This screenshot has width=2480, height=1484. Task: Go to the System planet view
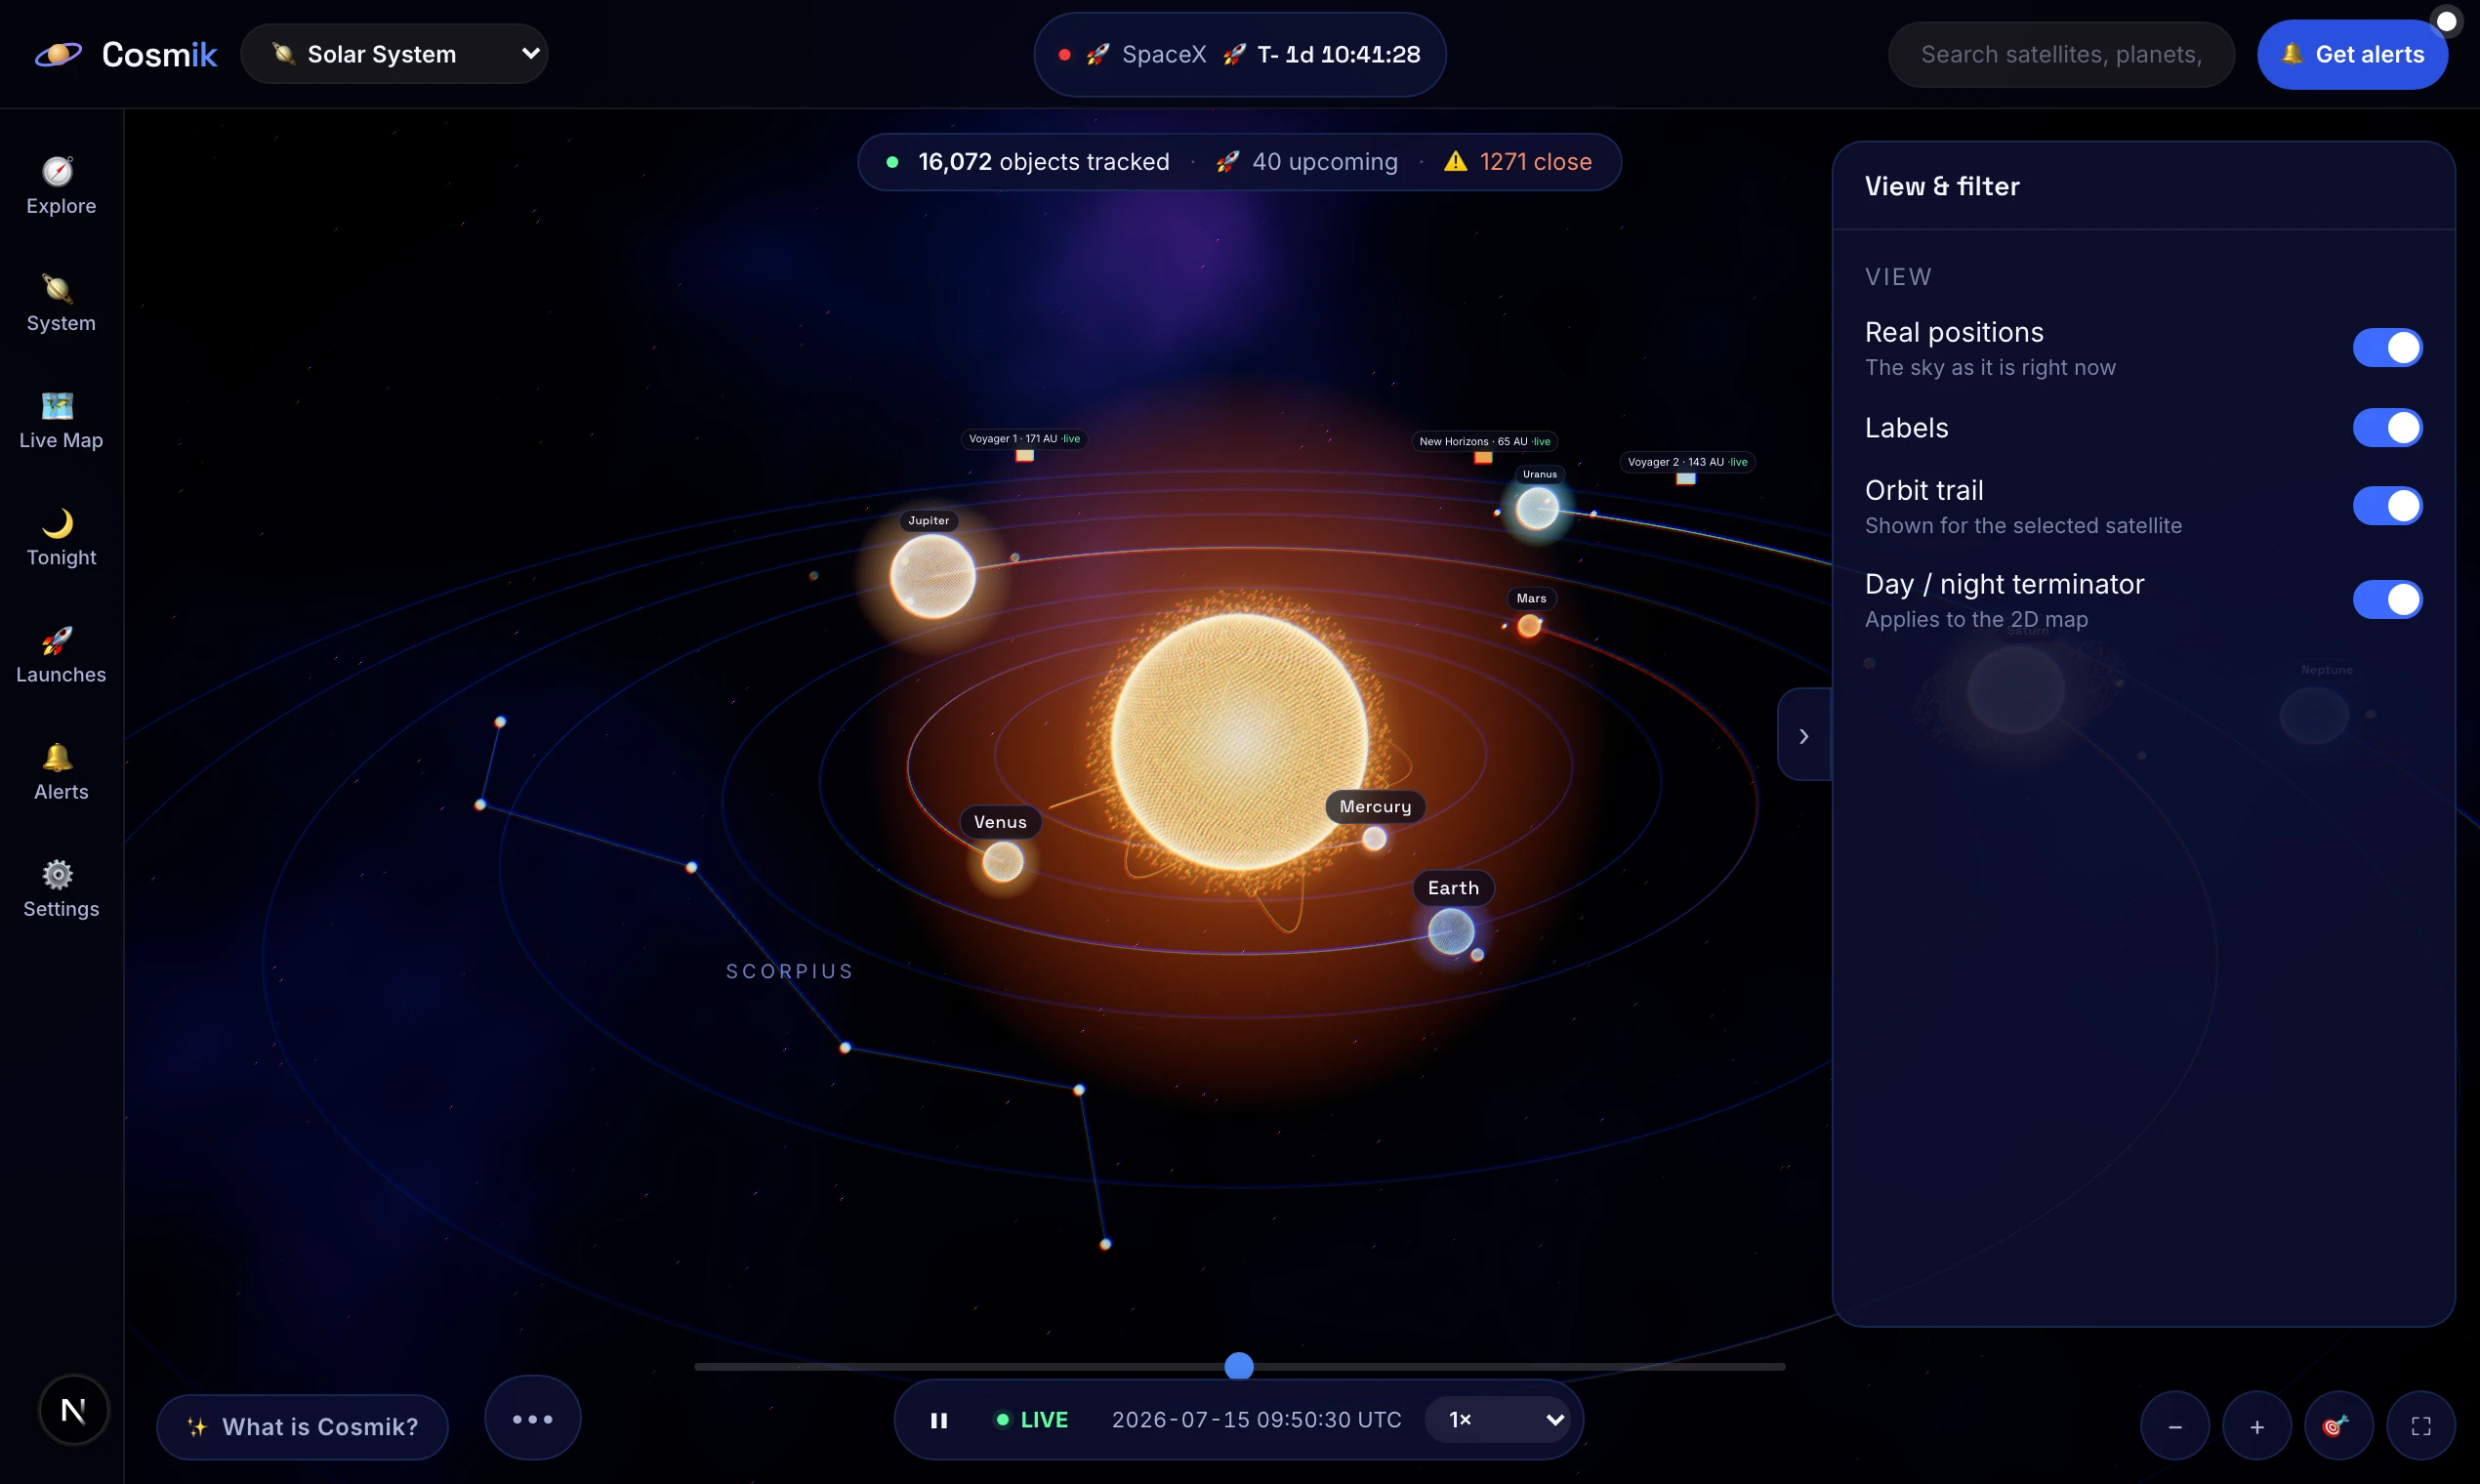(61, 303)
